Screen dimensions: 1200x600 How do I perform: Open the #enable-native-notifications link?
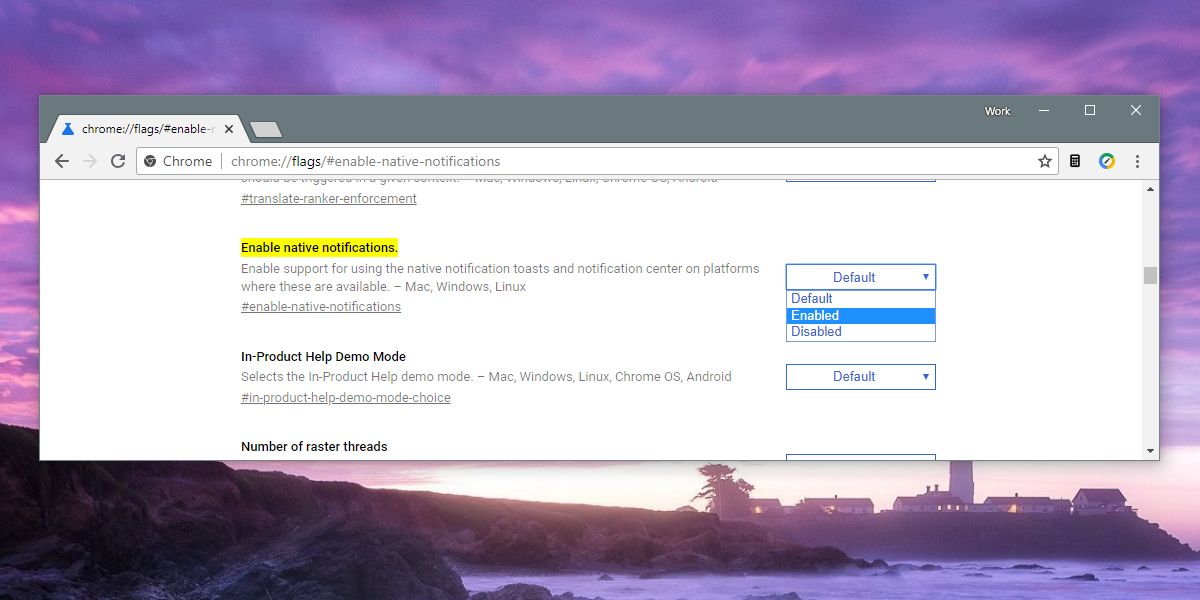pos(321,306)
